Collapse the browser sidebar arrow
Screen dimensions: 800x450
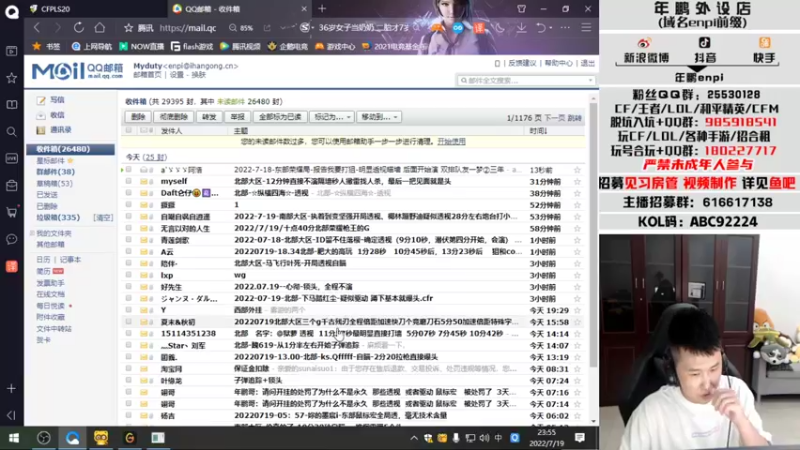point(11,415)
